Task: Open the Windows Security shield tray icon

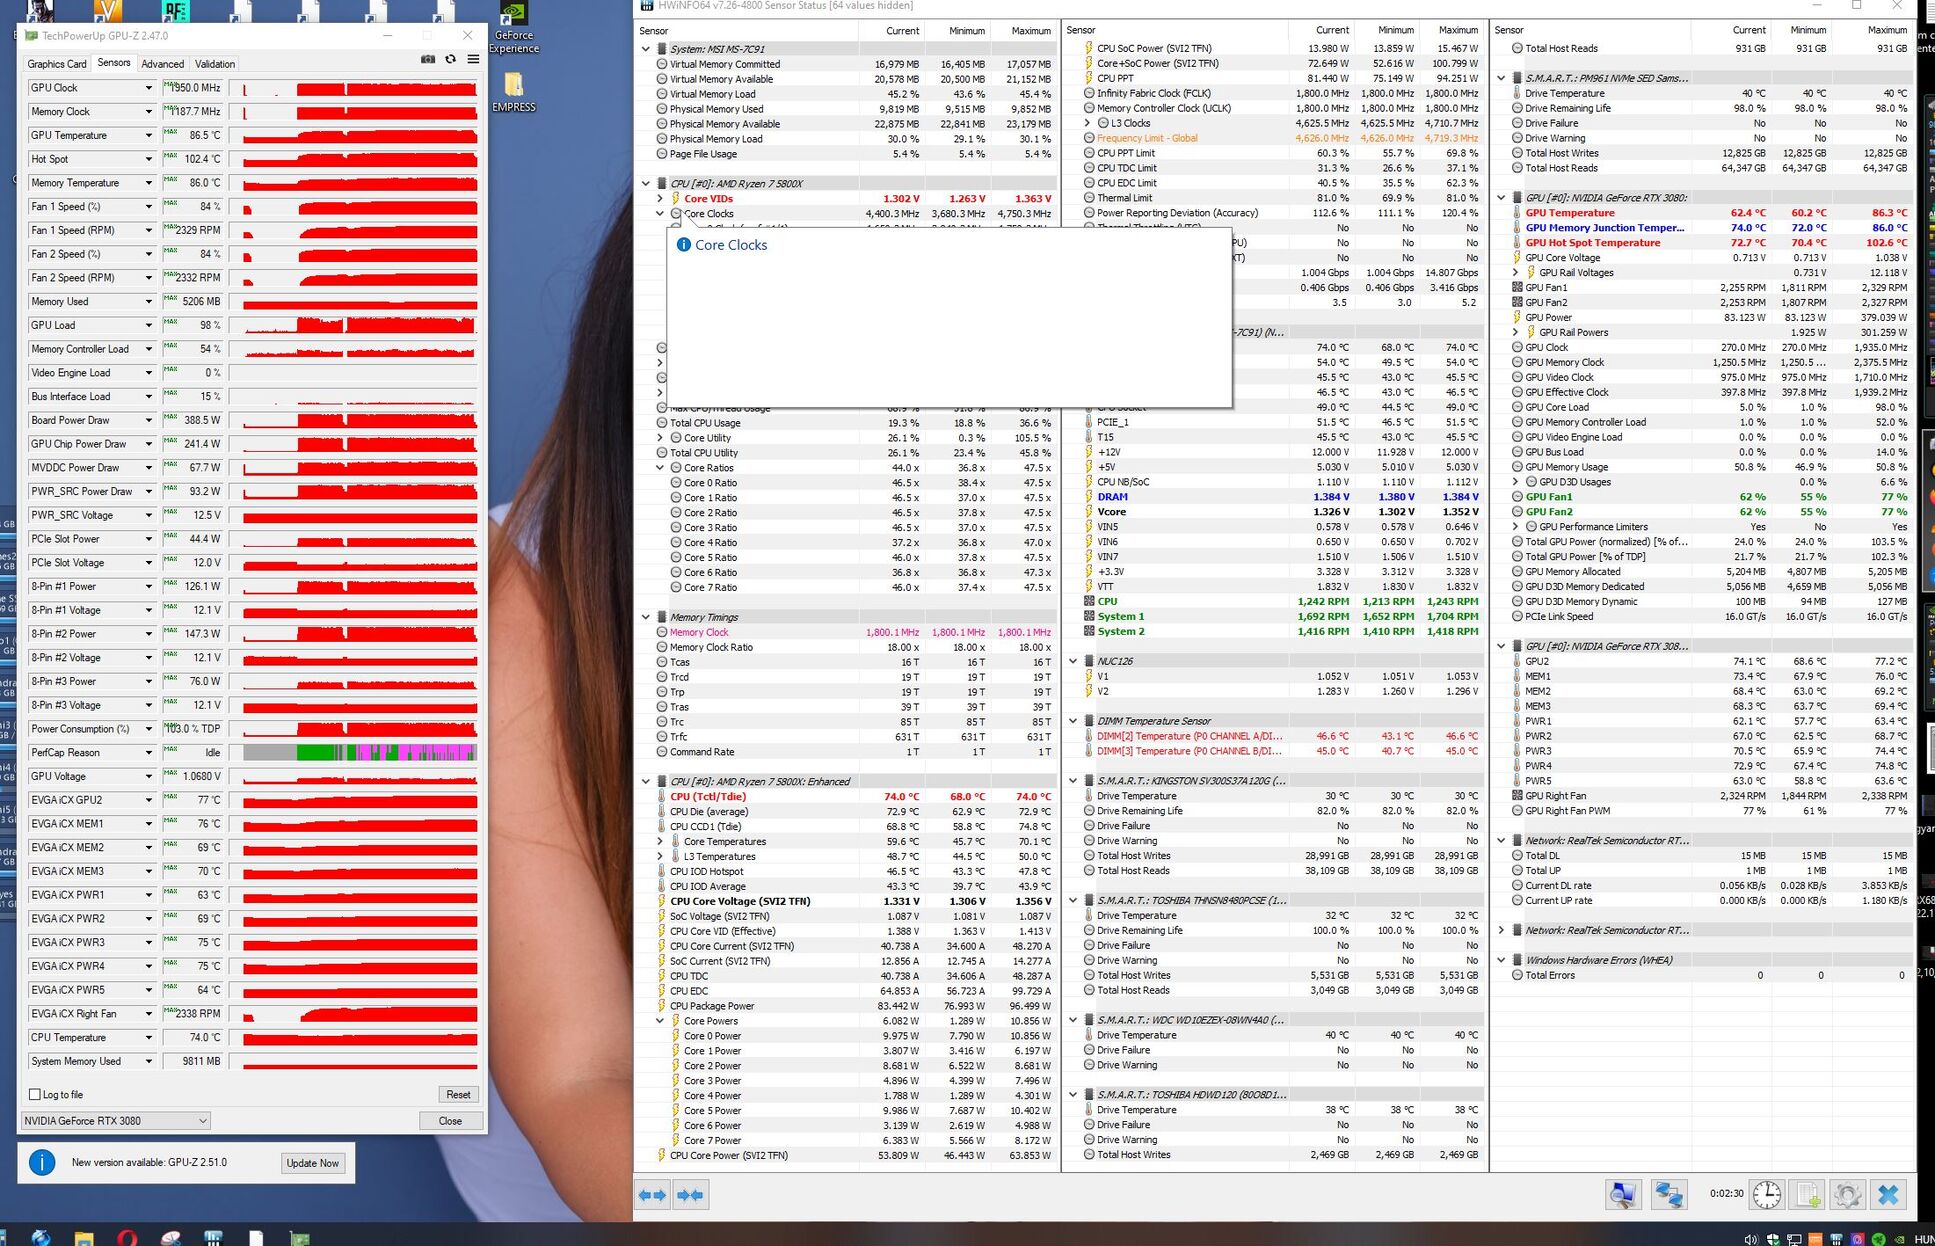Action: click(1773, 1239)
